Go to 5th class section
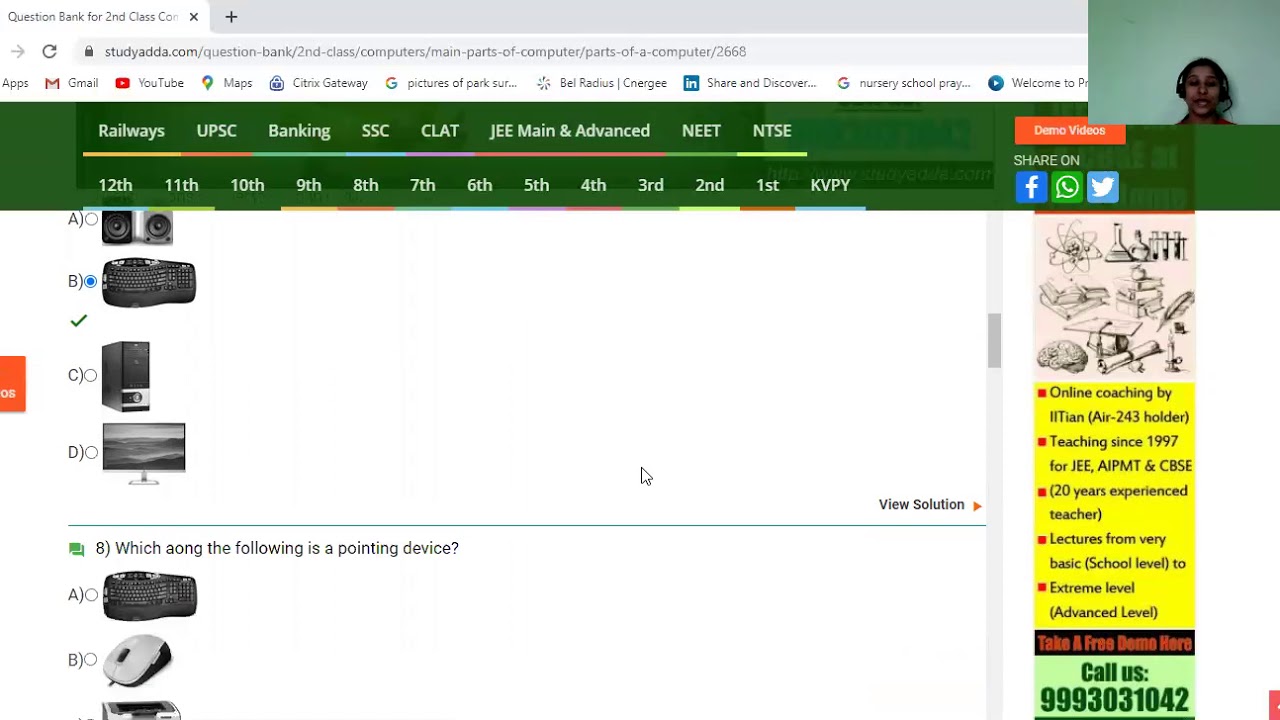Viewport: 1280px width, 720px height. (x=536, y=185)
